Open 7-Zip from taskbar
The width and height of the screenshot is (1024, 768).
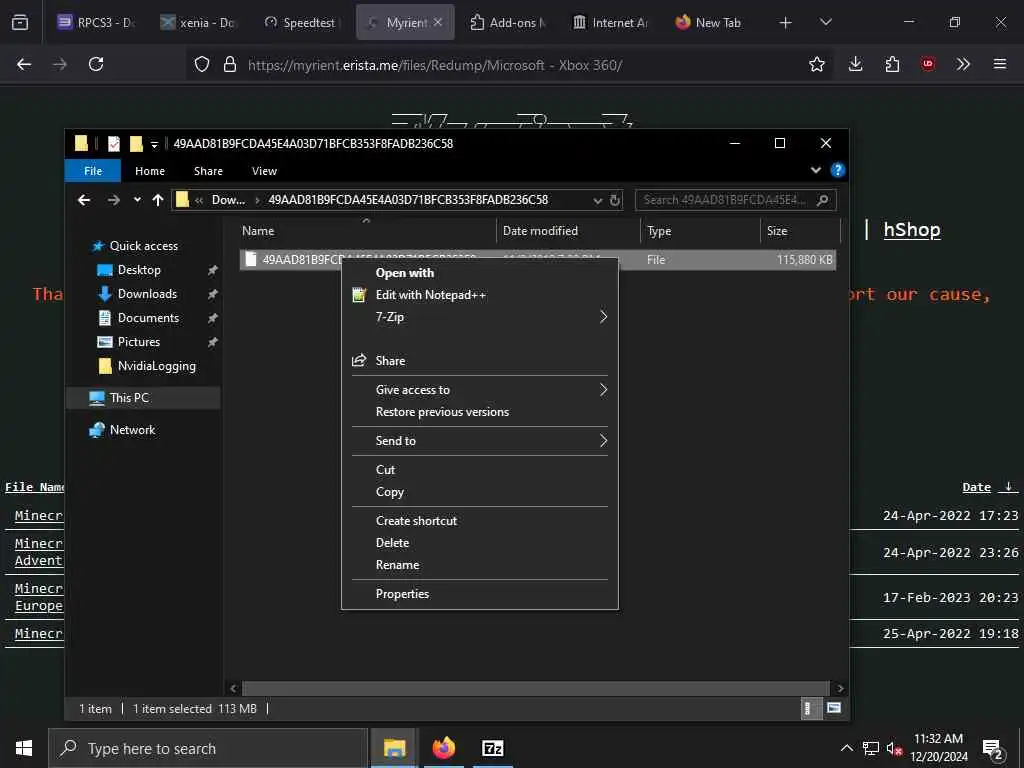[492, 748]
